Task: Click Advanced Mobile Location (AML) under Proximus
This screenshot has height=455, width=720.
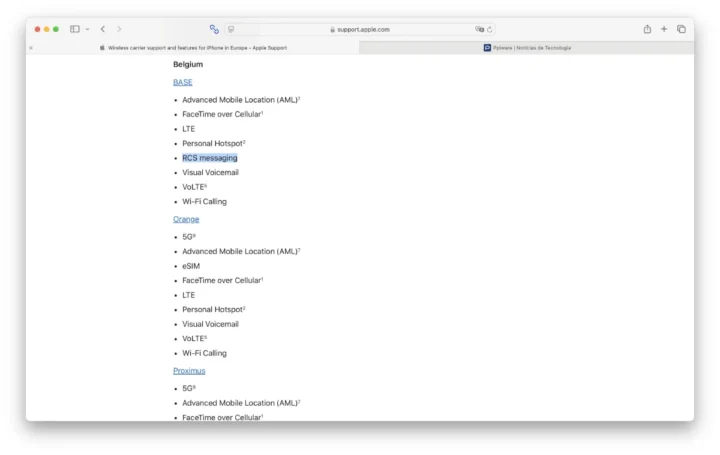Action: coord(241,403)
